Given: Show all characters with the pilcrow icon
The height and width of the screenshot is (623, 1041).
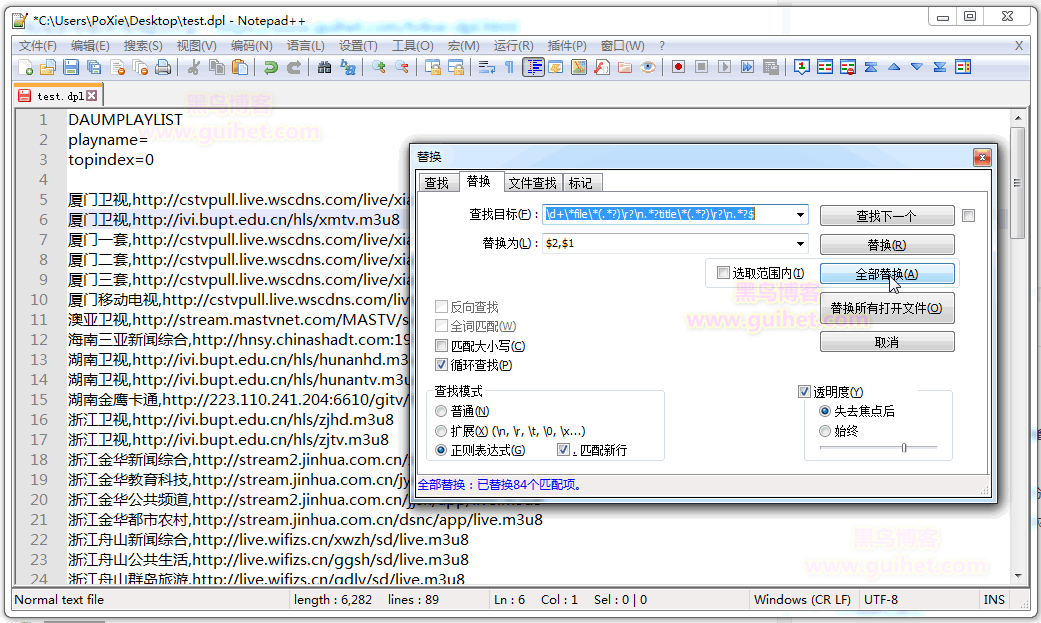Looking at the screenshot, I should click(x=509, y=67).
